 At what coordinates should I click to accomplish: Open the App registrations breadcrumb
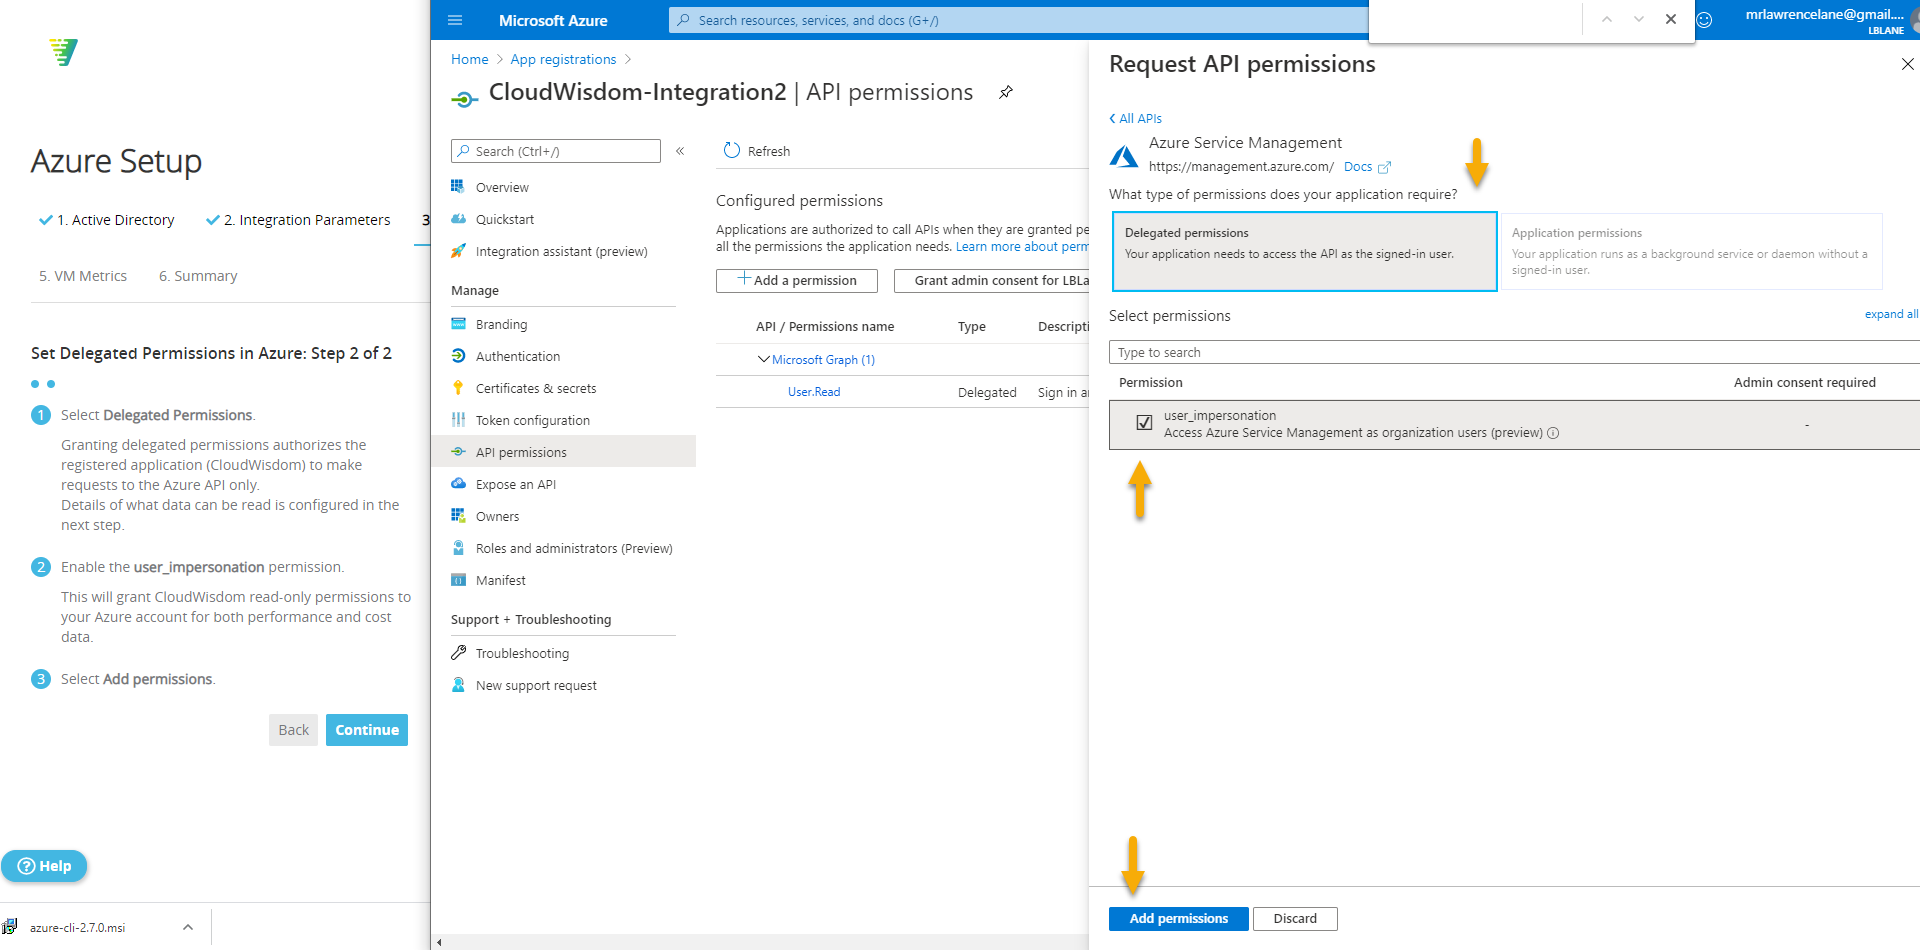coord(563,59)
